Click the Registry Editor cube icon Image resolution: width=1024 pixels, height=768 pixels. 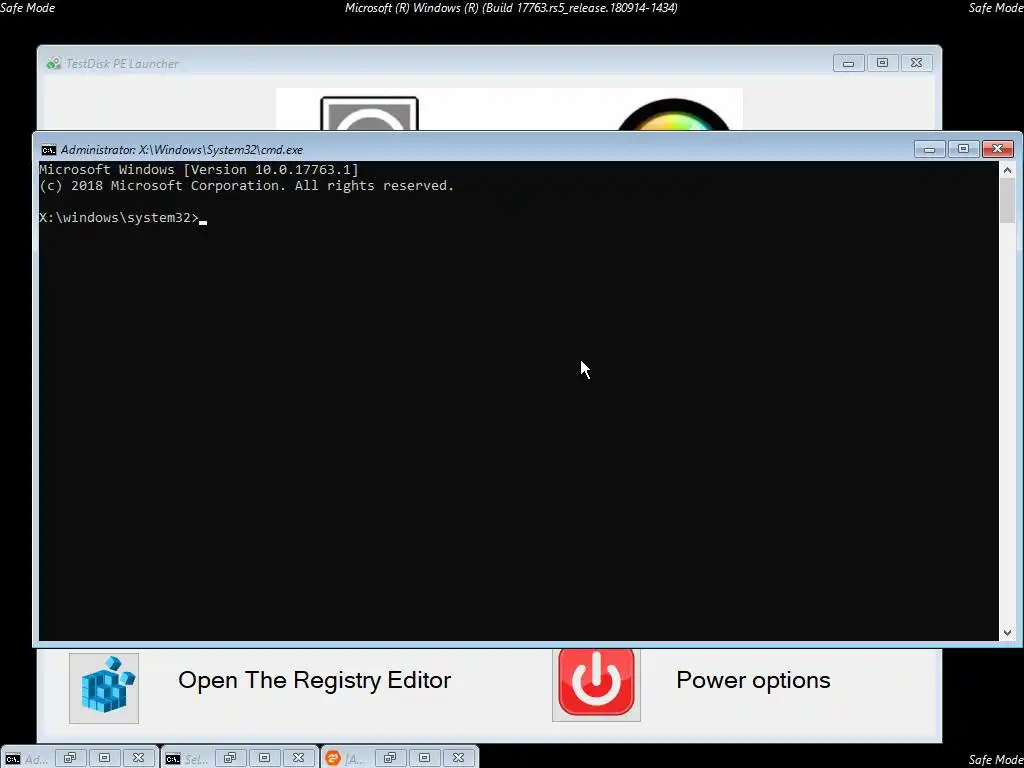pos(104,688)
